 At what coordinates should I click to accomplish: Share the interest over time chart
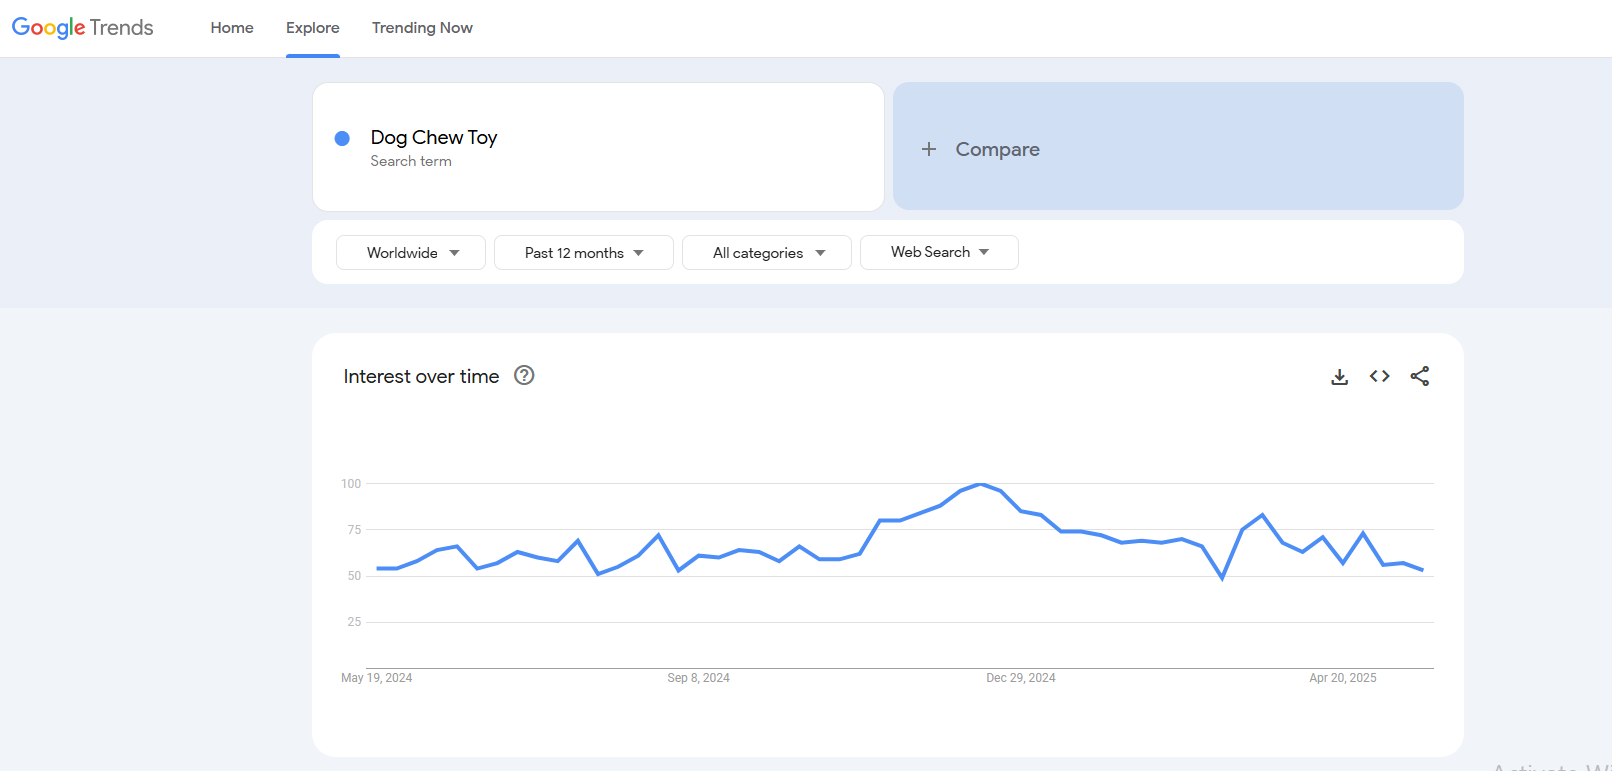(x=1420, y=376)
